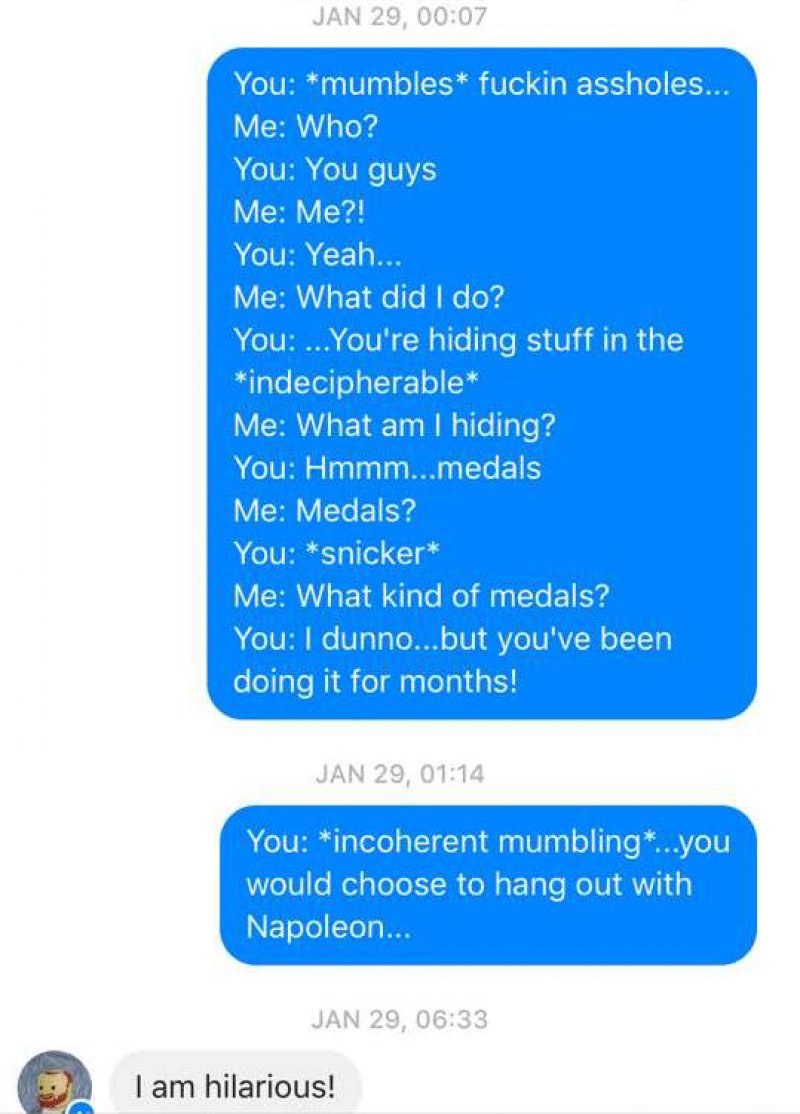Click the "*indecipherable*" text
Screen dimensions: 800x1114
pyautogui.click(x=355, y=383)
